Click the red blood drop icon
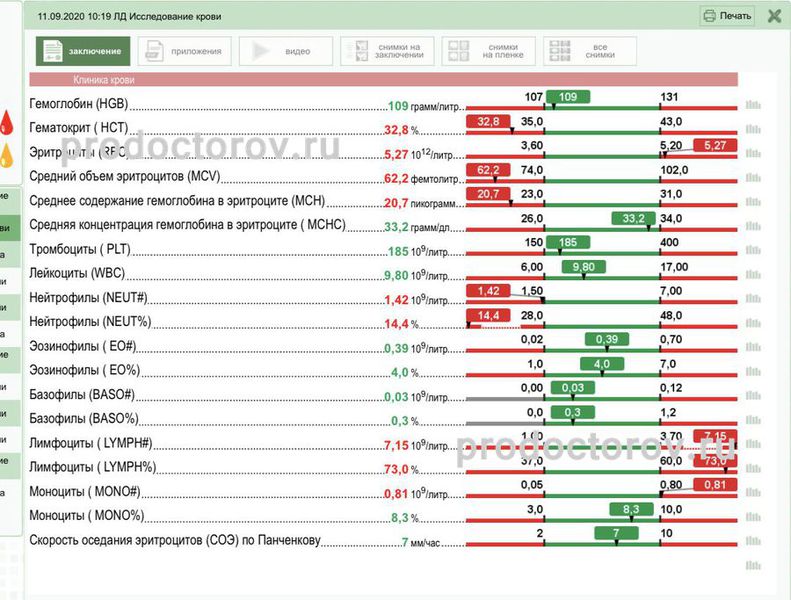 7,123
